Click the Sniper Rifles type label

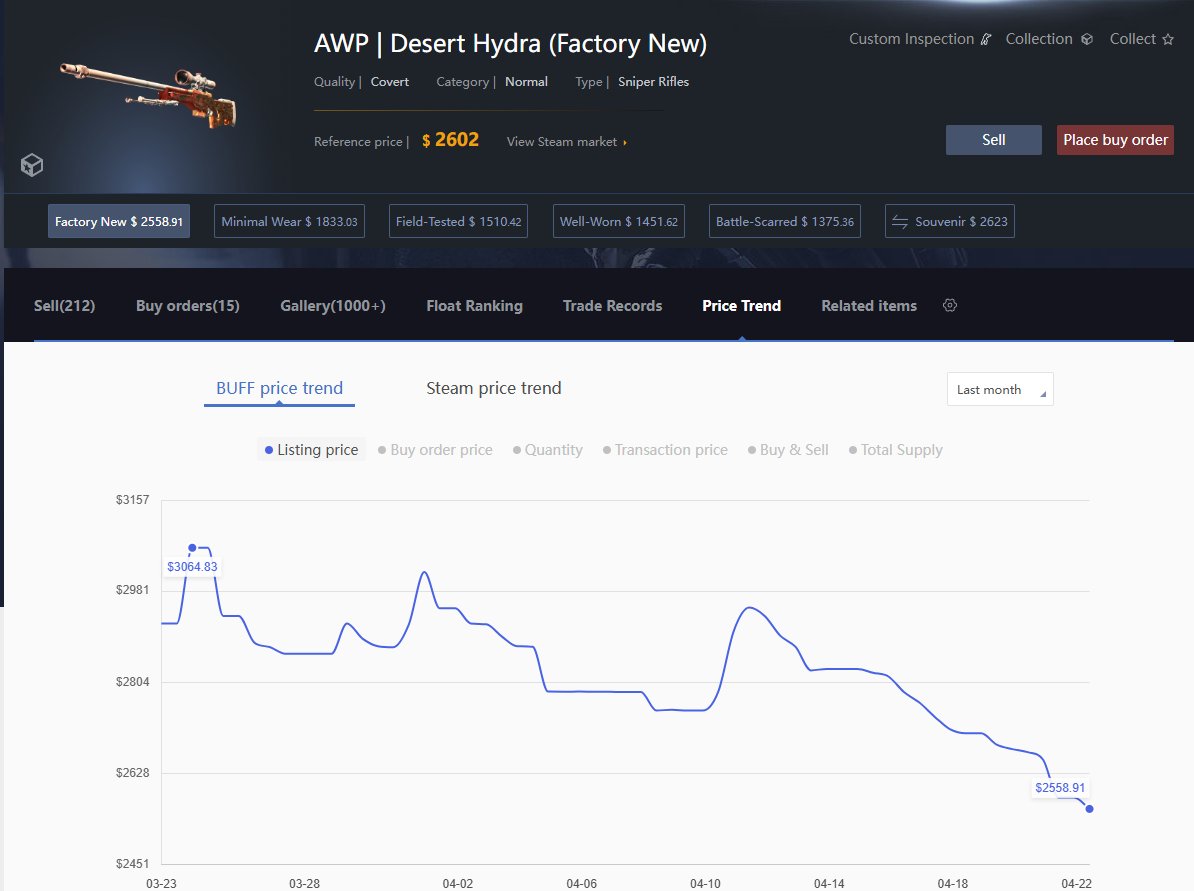point(653,81)
